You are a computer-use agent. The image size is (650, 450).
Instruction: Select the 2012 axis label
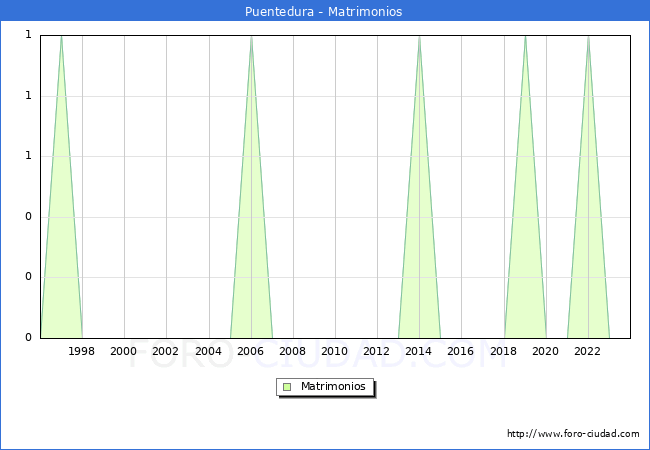click(377, 351)
